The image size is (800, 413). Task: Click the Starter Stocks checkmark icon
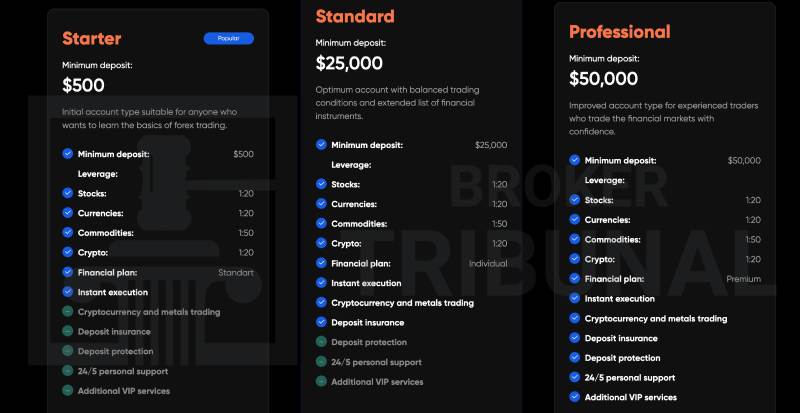point(68,193)
